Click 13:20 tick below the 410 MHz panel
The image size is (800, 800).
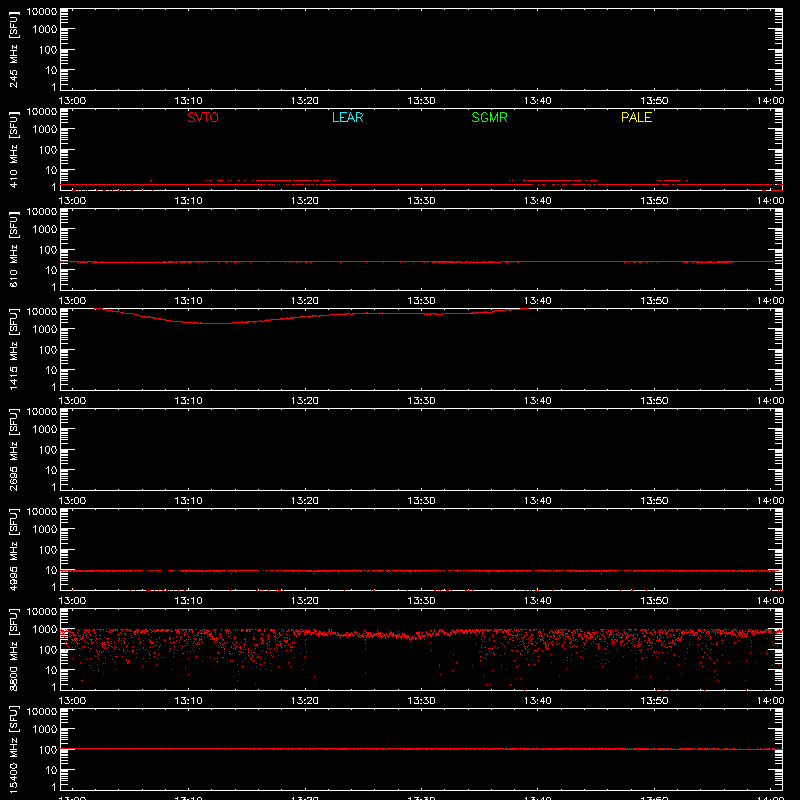pos(305,201)
